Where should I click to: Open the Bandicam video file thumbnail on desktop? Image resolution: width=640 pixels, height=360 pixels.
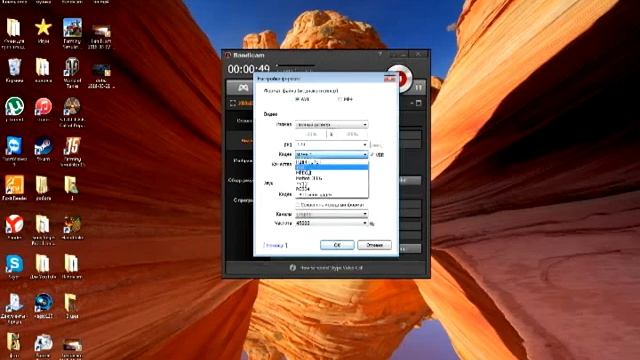101,36
